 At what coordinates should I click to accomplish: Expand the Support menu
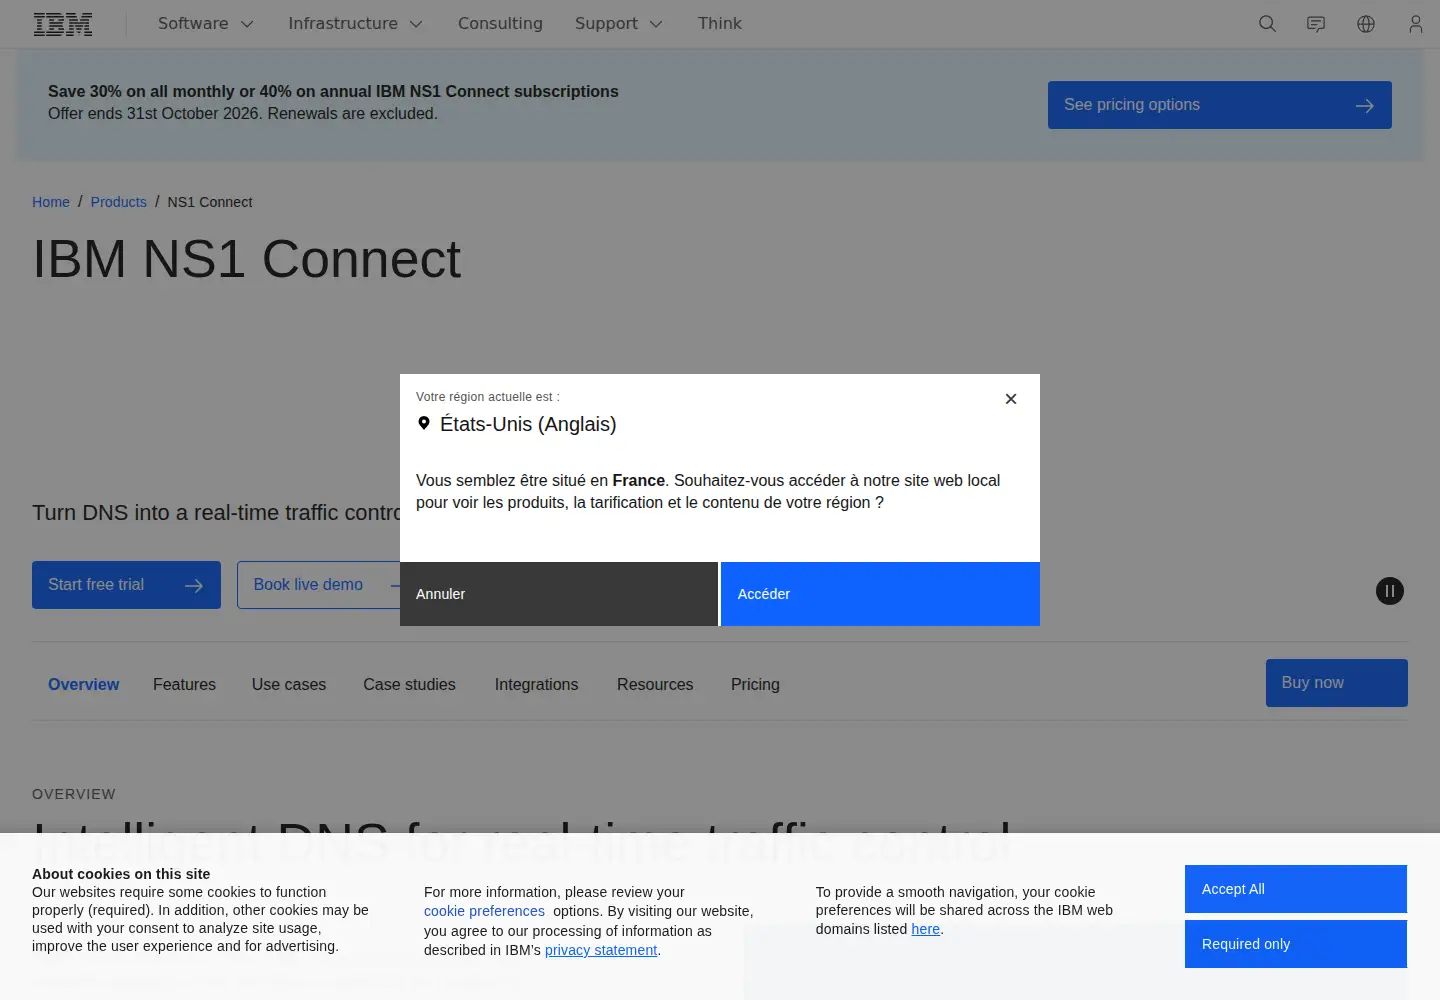click(x=618, y=24)
